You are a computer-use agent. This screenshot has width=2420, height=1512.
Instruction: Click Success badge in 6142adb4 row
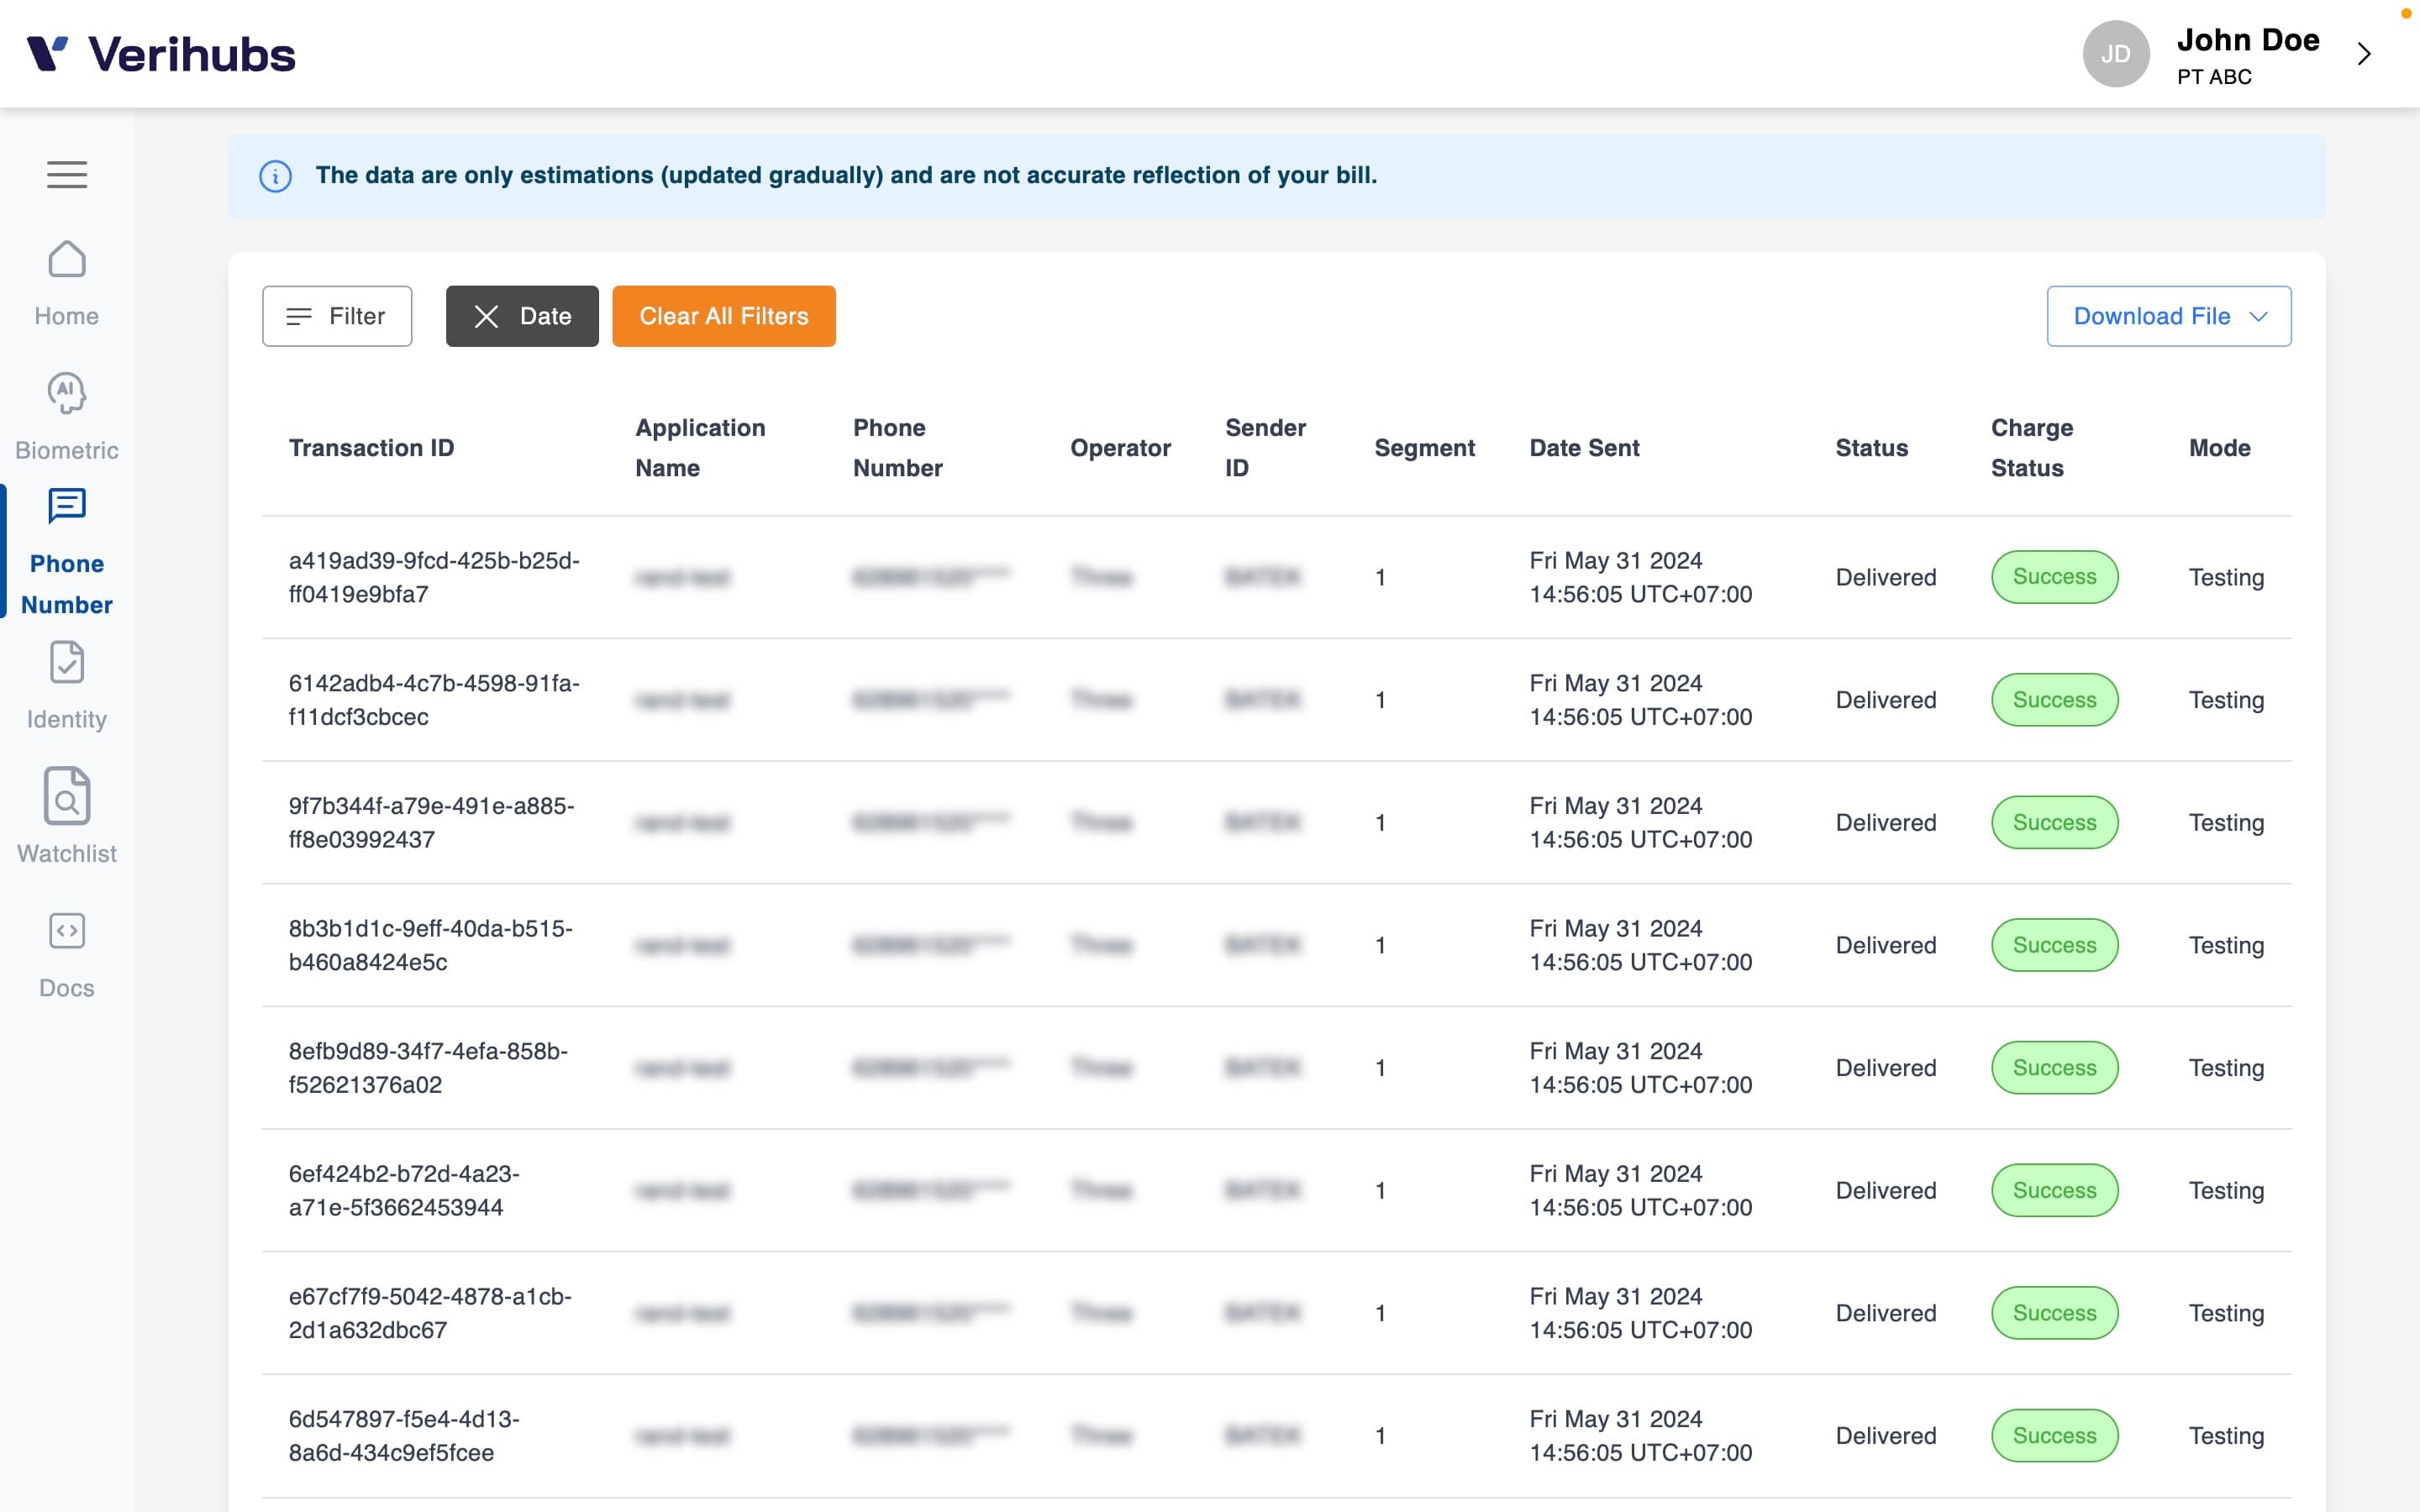(2054, 700)
